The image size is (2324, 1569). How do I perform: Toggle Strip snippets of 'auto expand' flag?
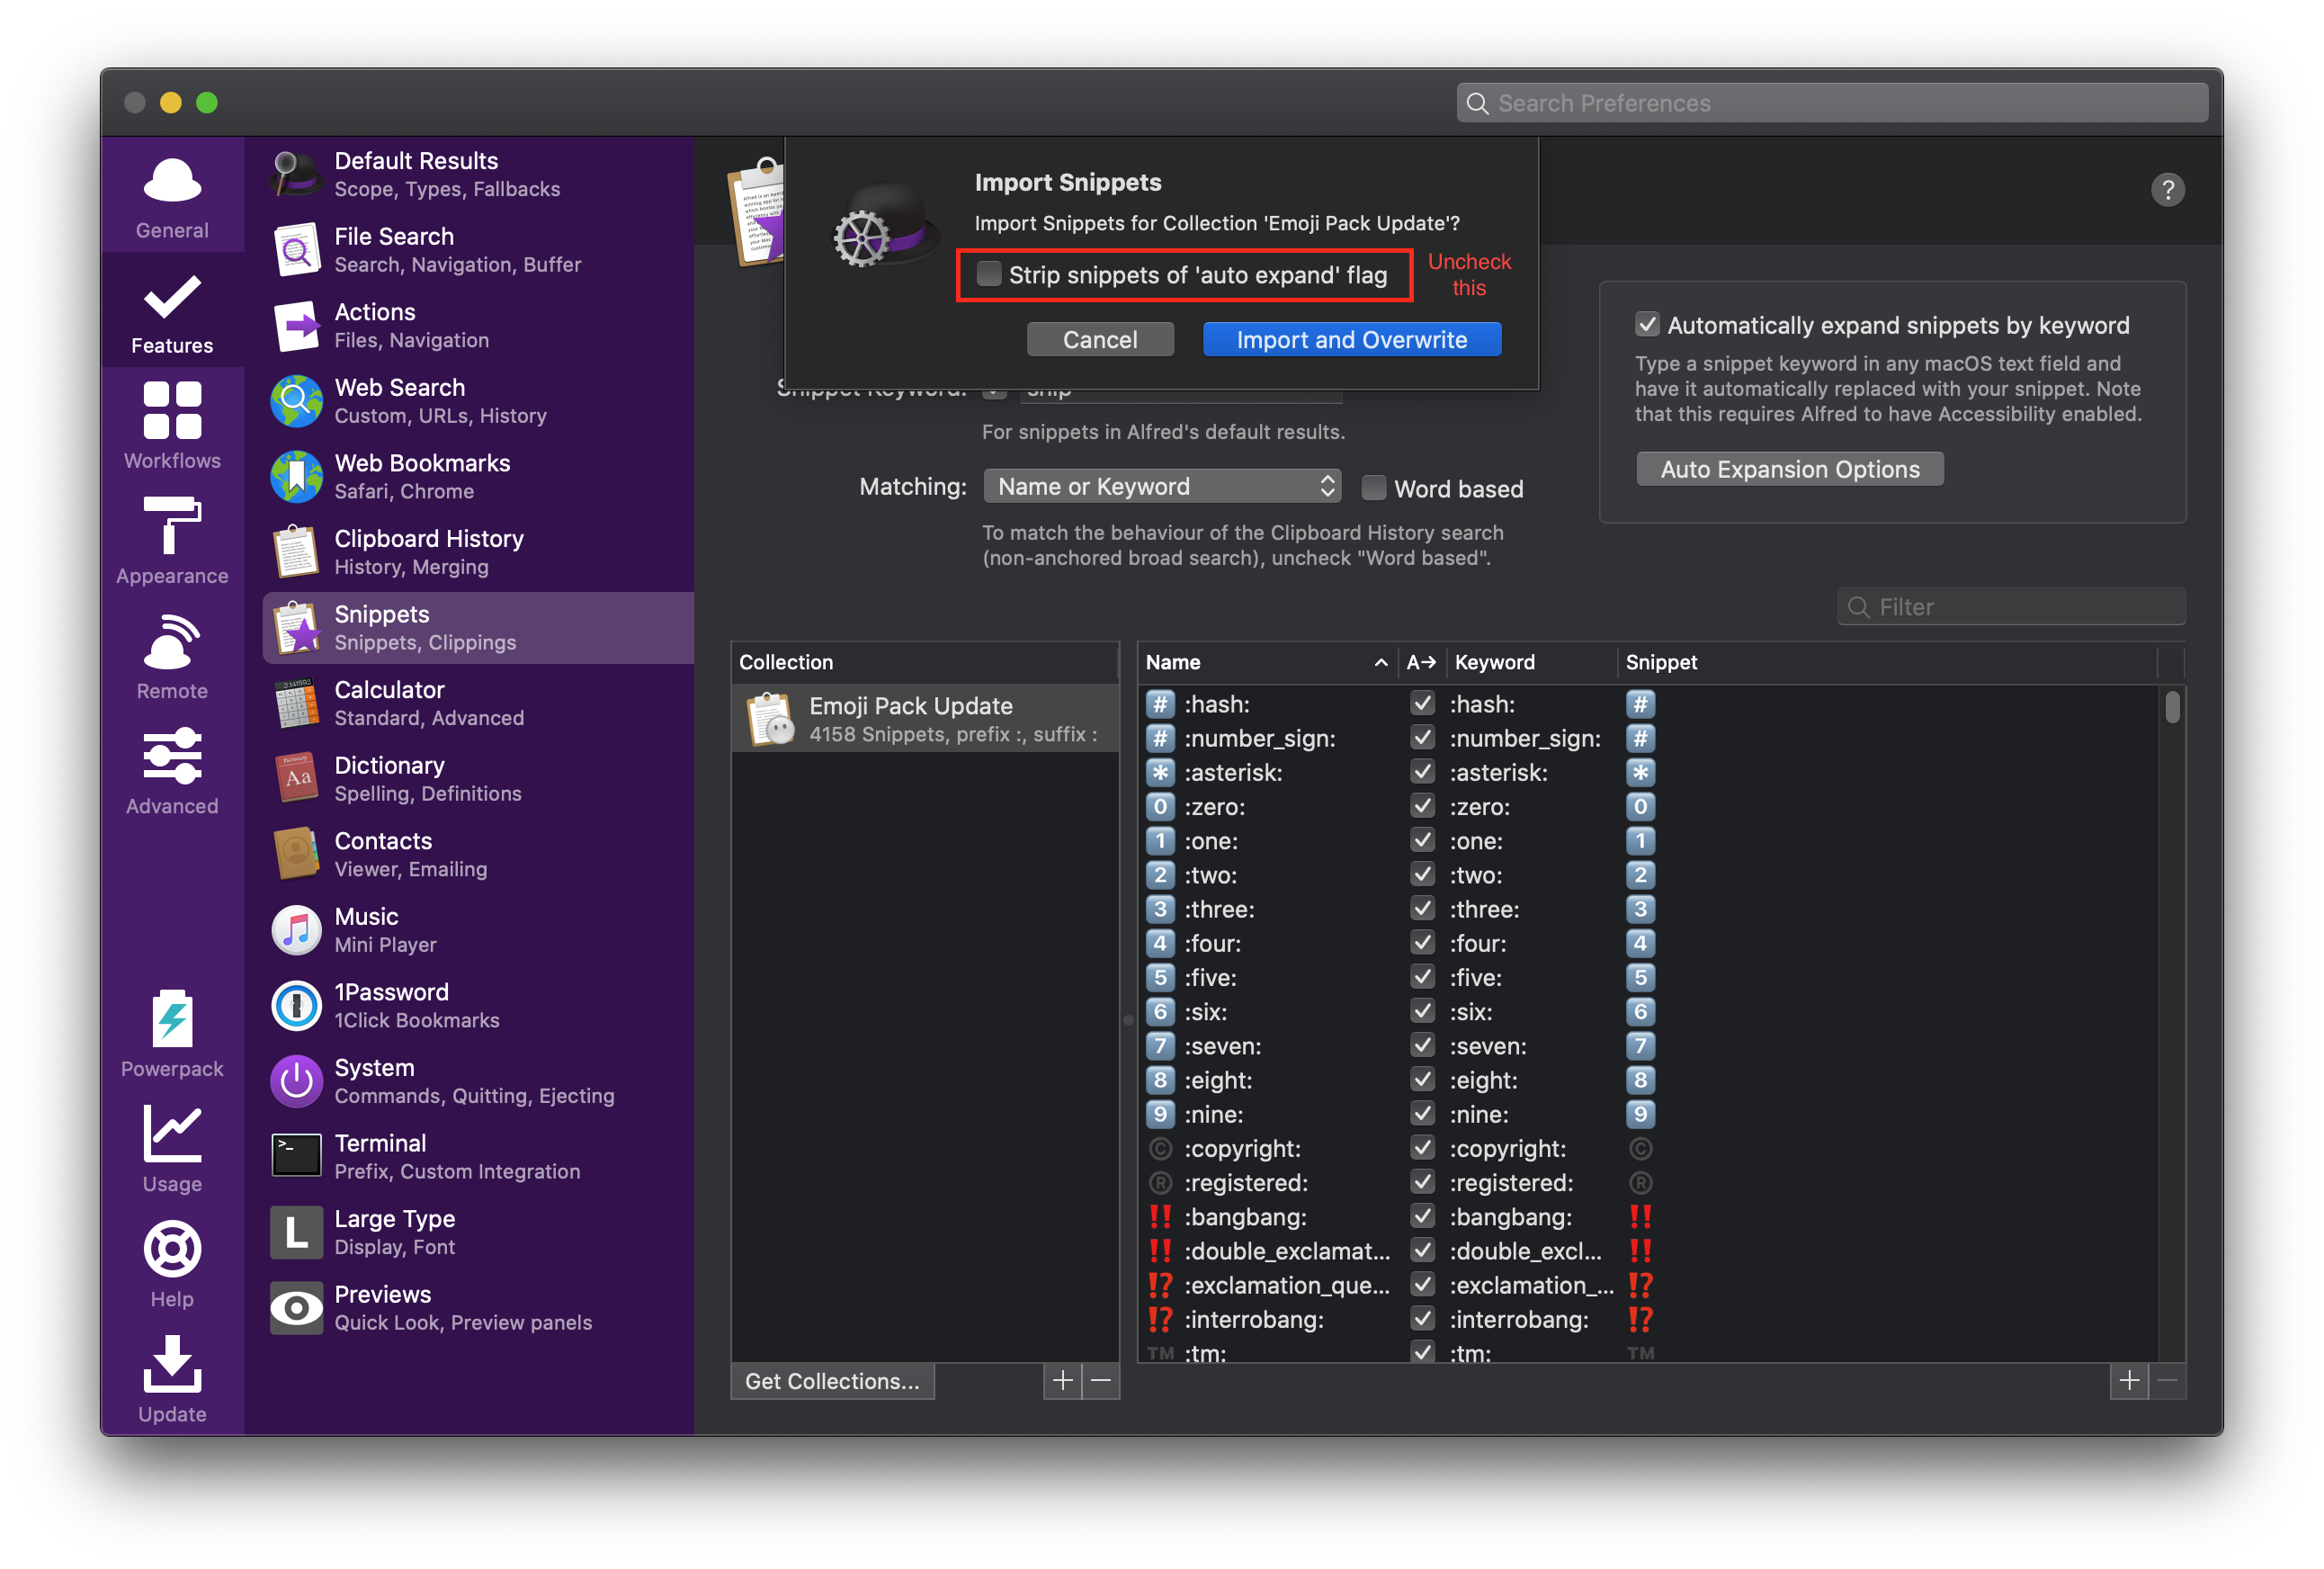[x=988, y=274]
